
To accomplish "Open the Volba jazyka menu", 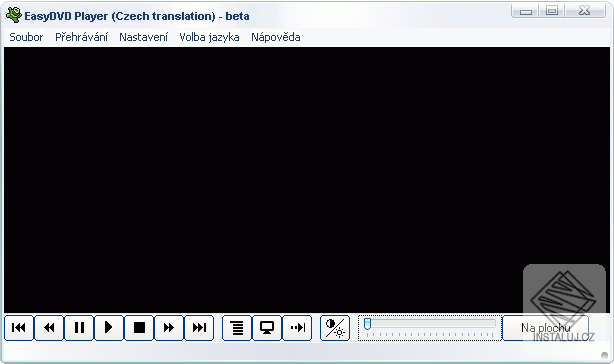I will 209,37.
